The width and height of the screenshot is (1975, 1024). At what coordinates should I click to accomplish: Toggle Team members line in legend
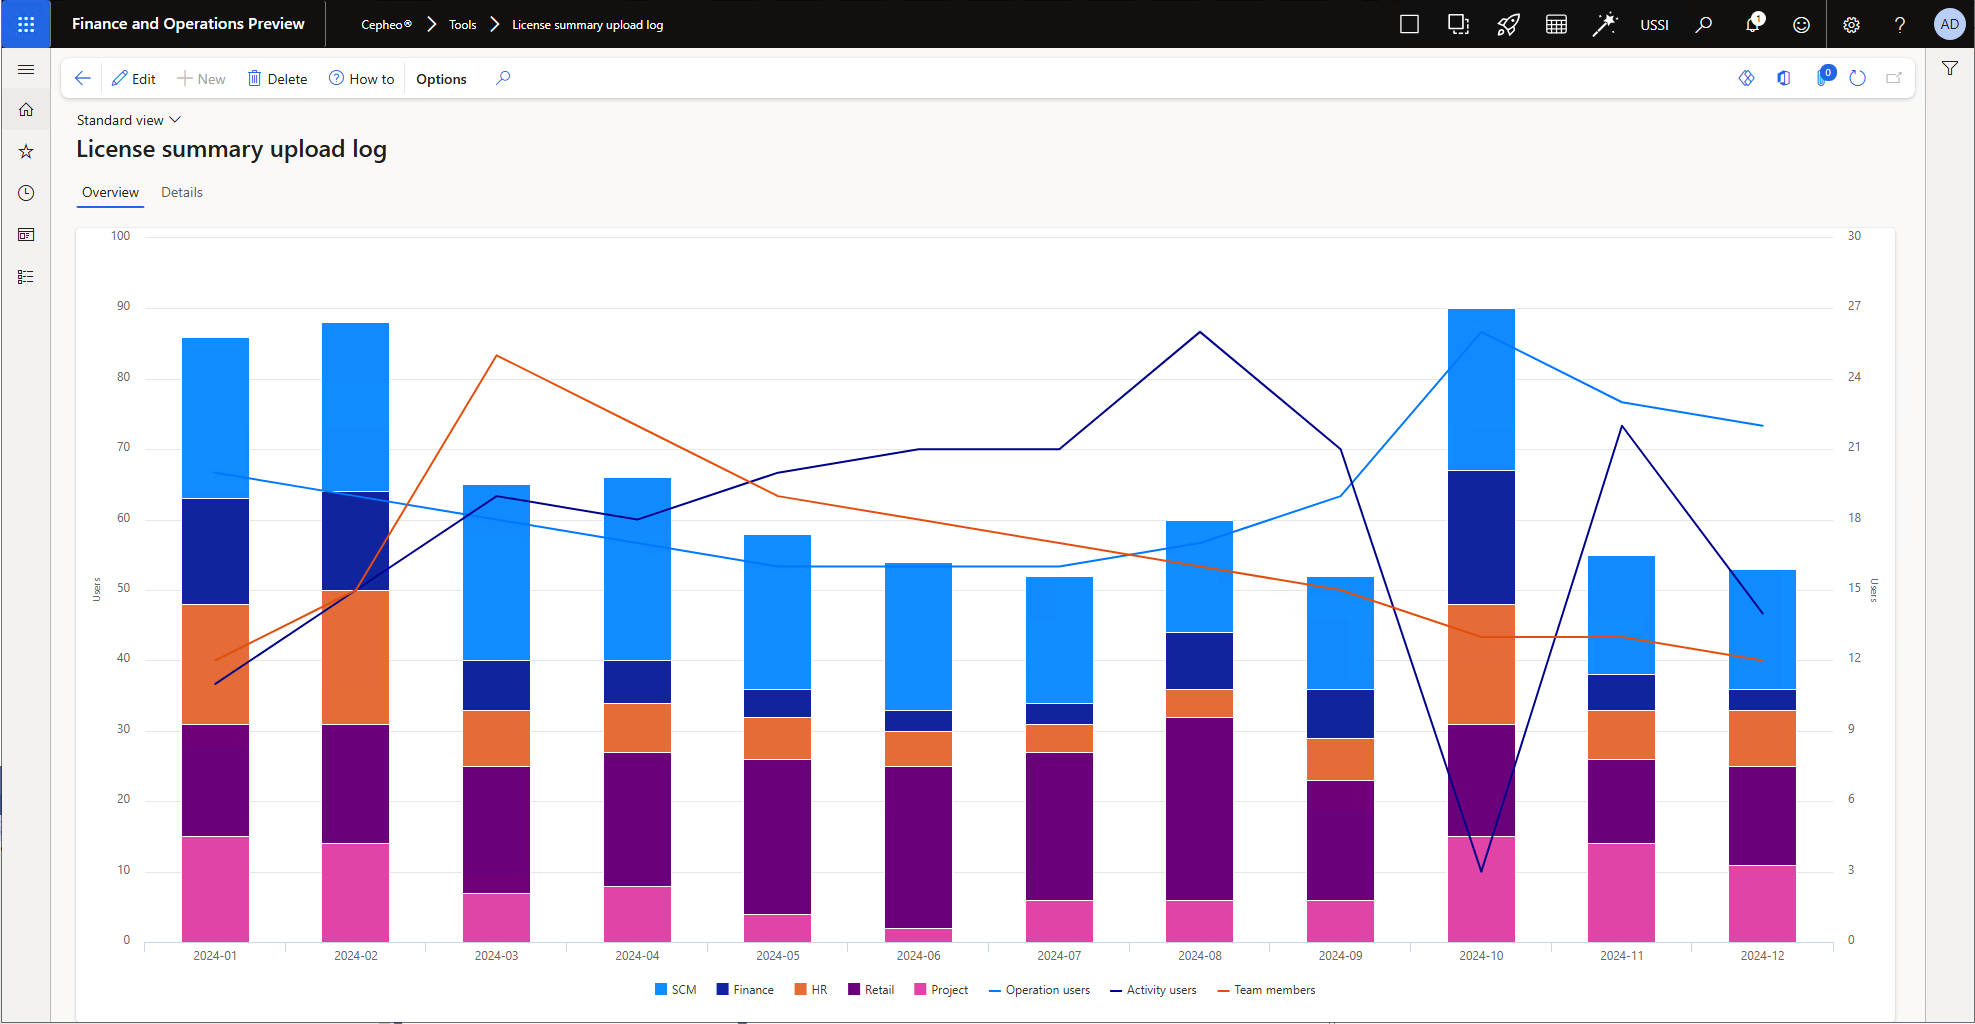point(1266,990)
